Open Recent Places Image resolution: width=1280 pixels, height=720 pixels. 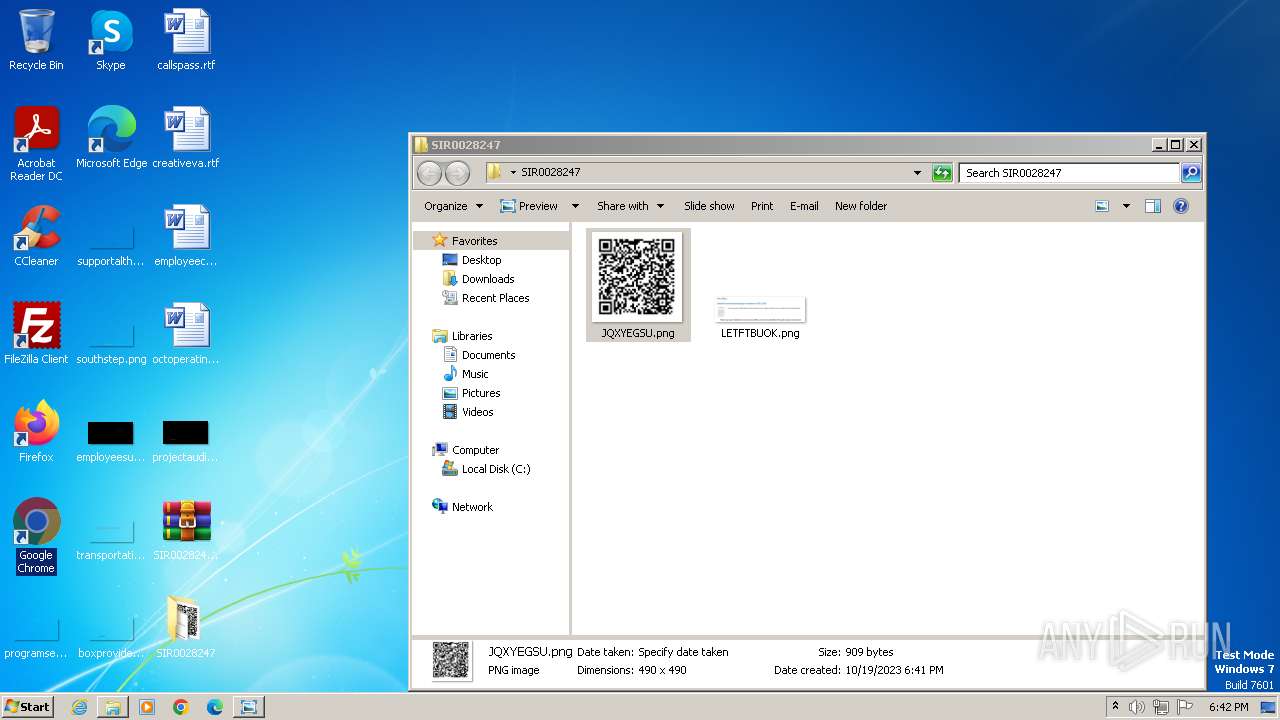point(495,298)
